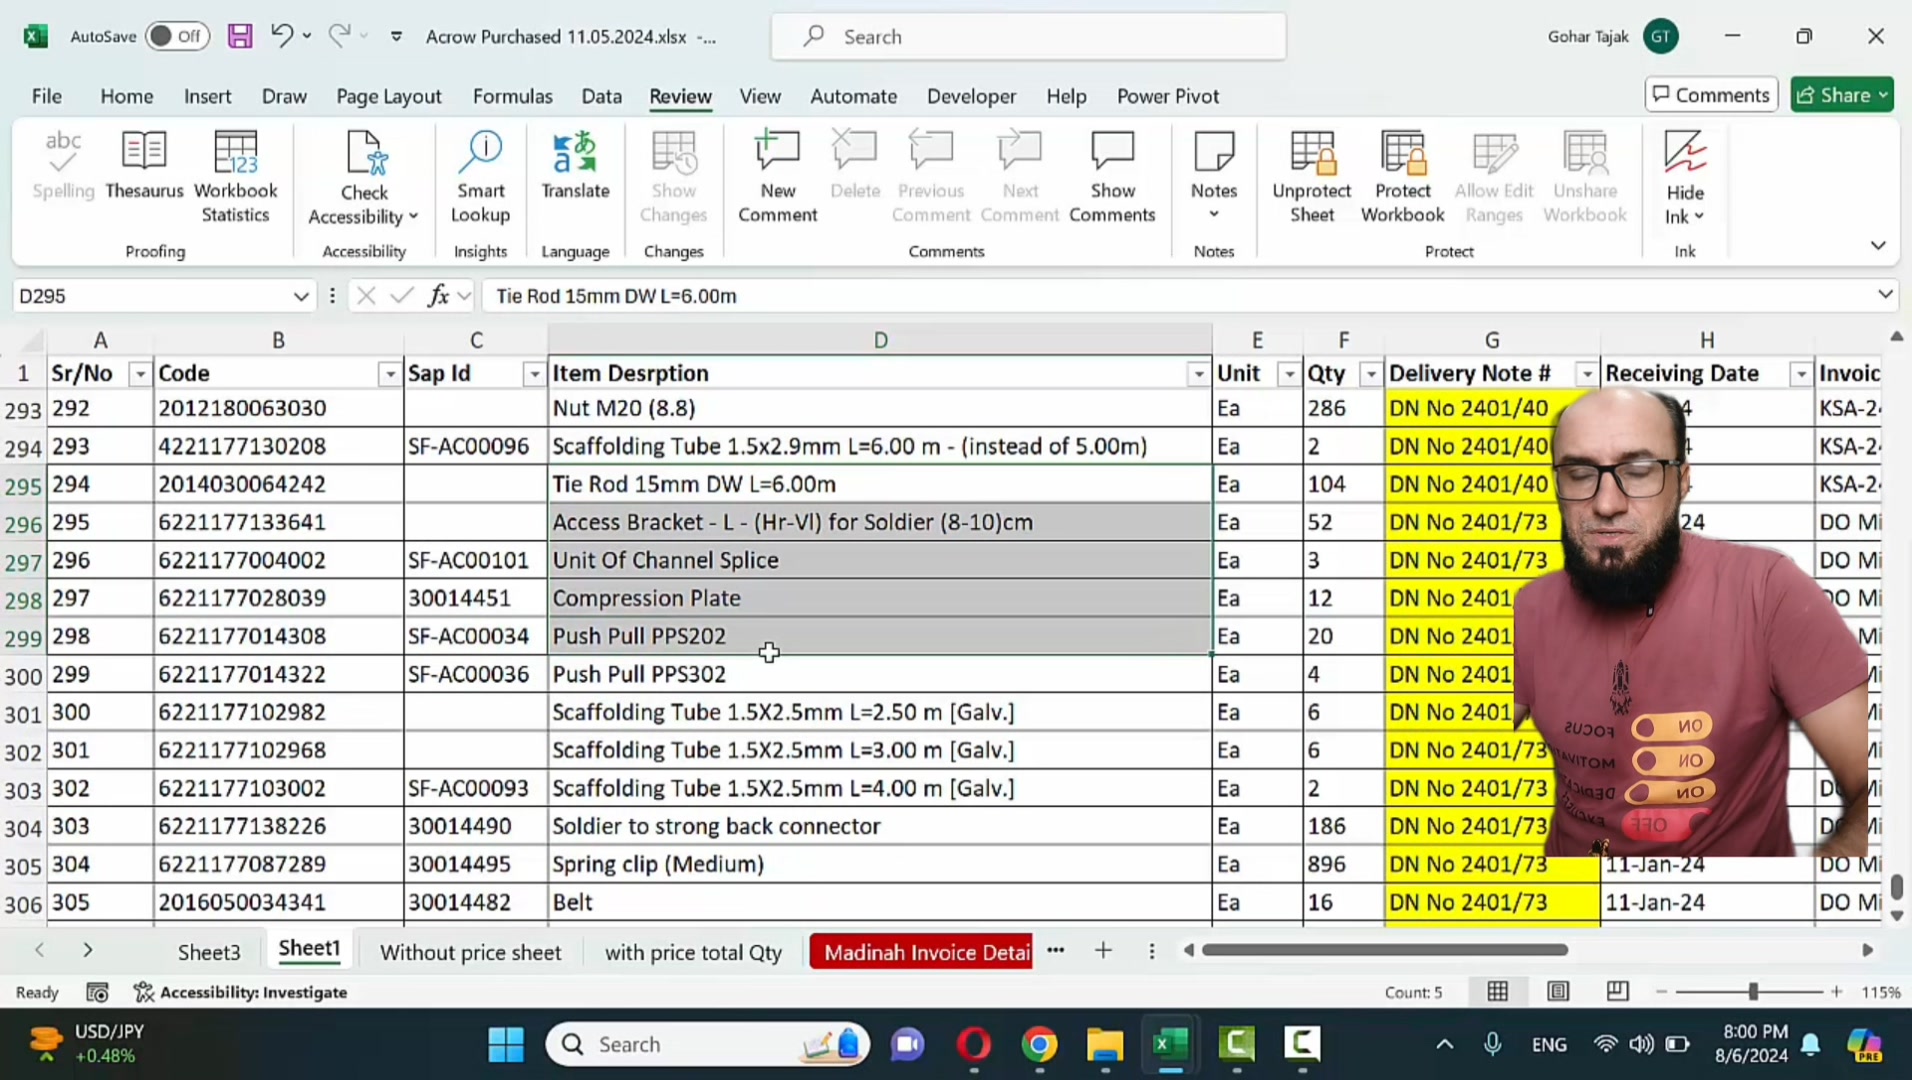Image resolution: width=1912 pixels, height=1080 pixels.
Task: Open Check Accessibility dropdown
Action: [364, 179]
